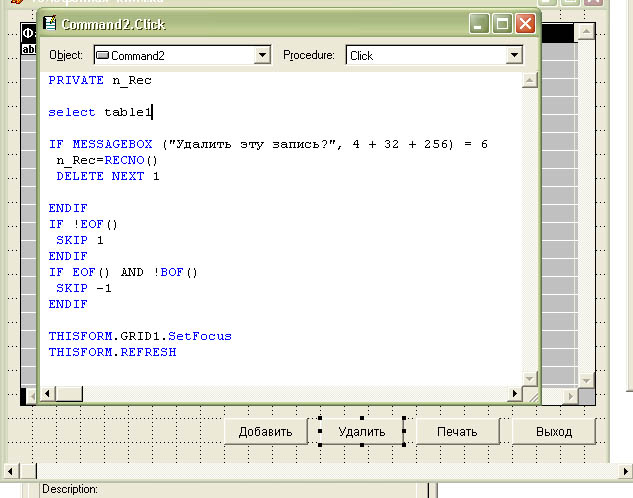
Task: Click the code window title bar icon
Action: [x=50, y=23]
